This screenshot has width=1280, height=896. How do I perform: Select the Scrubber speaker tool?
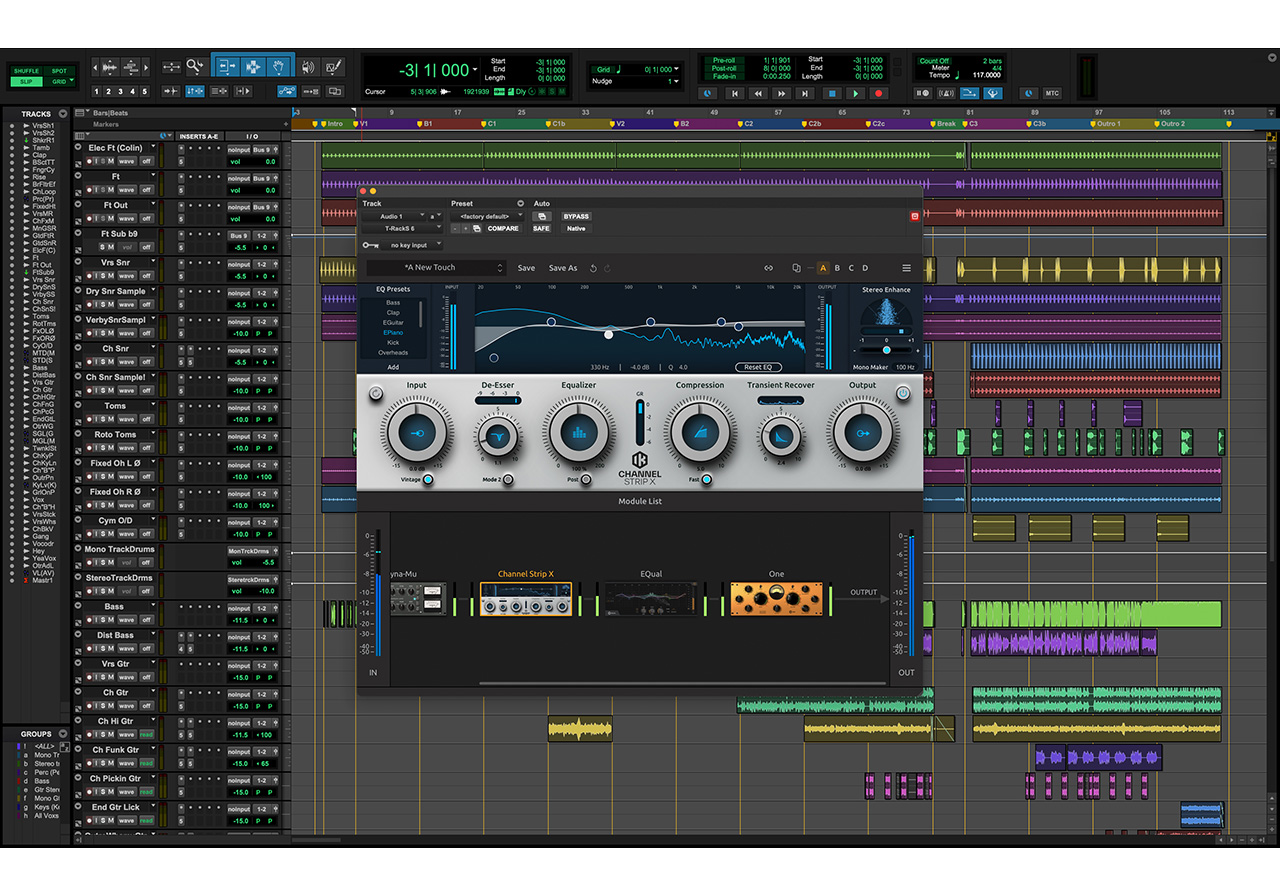pyautogui.click(x=309, y=67)
